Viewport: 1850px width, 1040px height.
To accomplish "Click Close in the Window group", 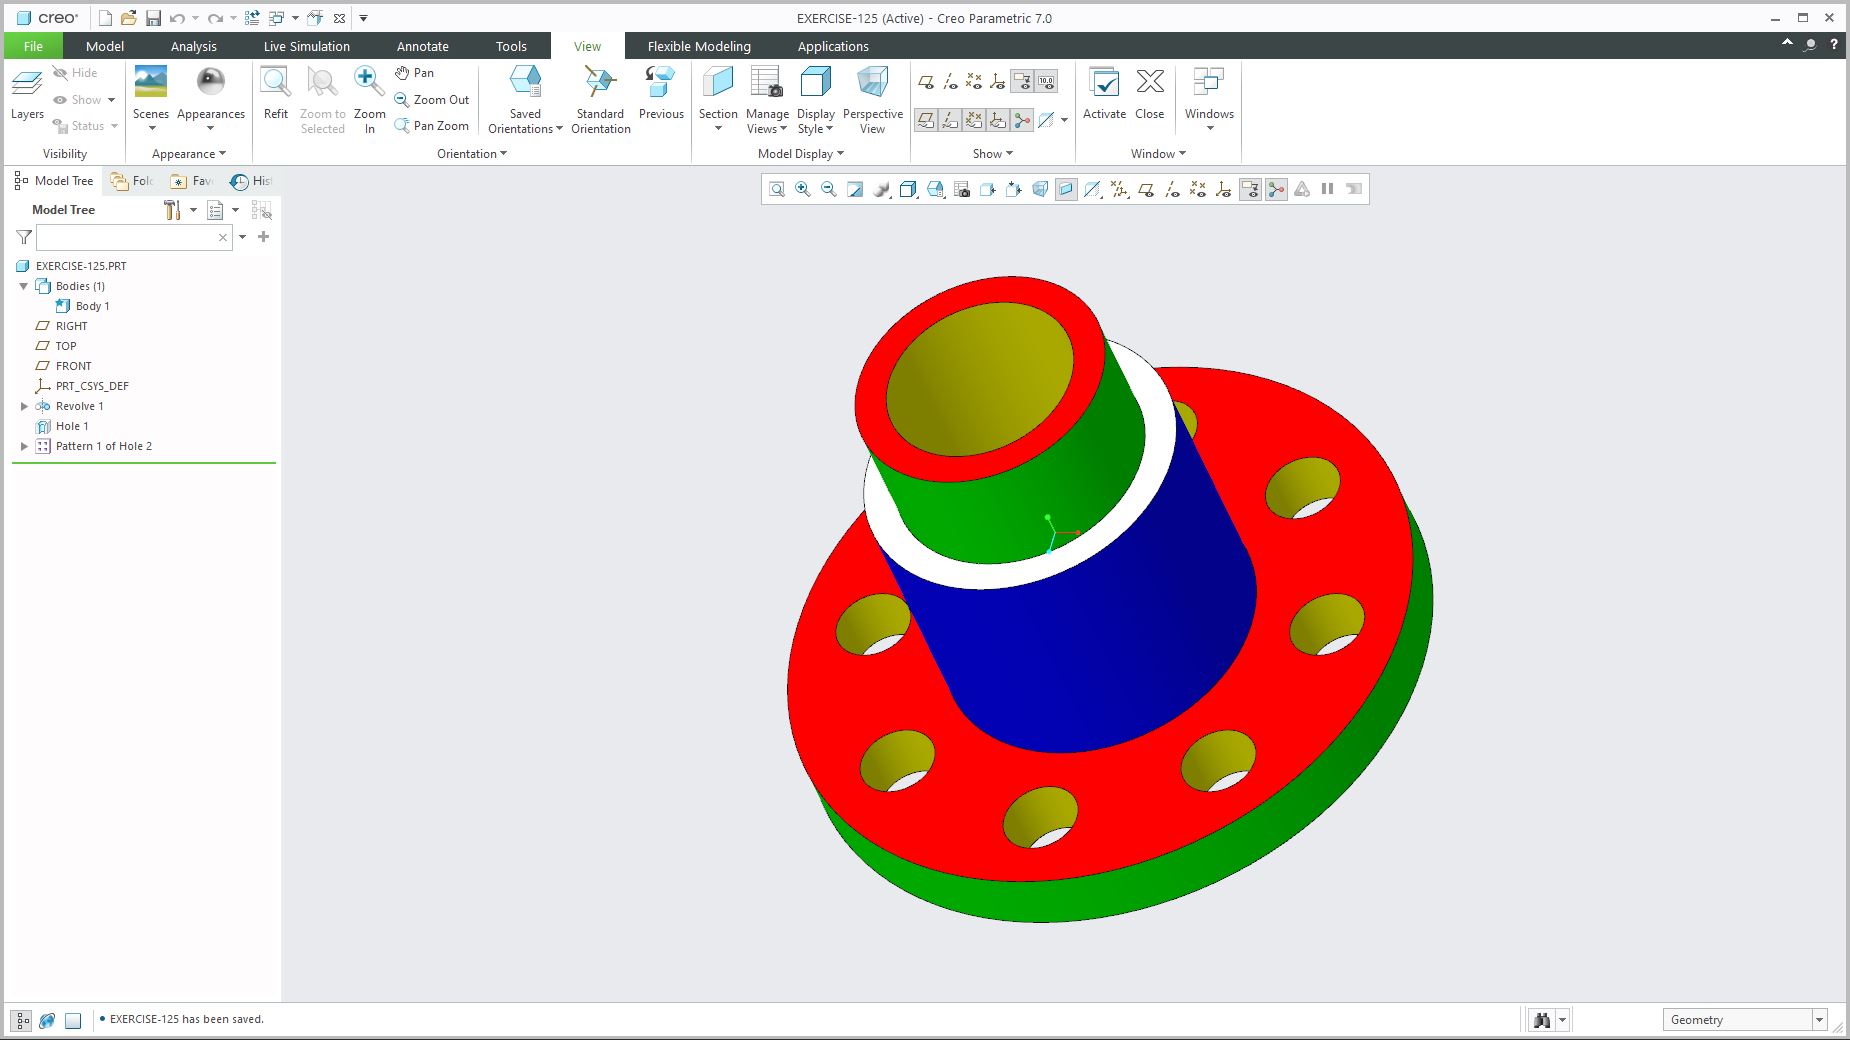I will point(1150,94).
